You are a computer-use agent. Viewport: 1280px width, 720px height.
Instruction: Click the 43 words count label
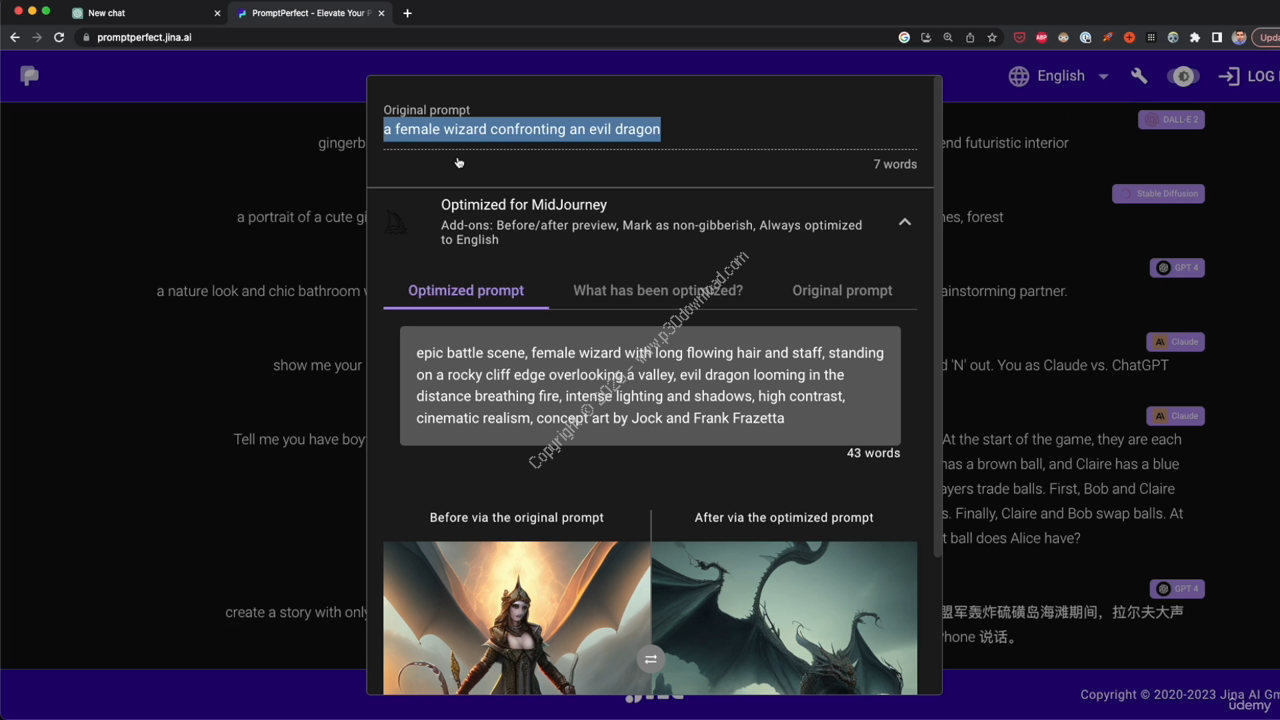(x=873, y=453)
